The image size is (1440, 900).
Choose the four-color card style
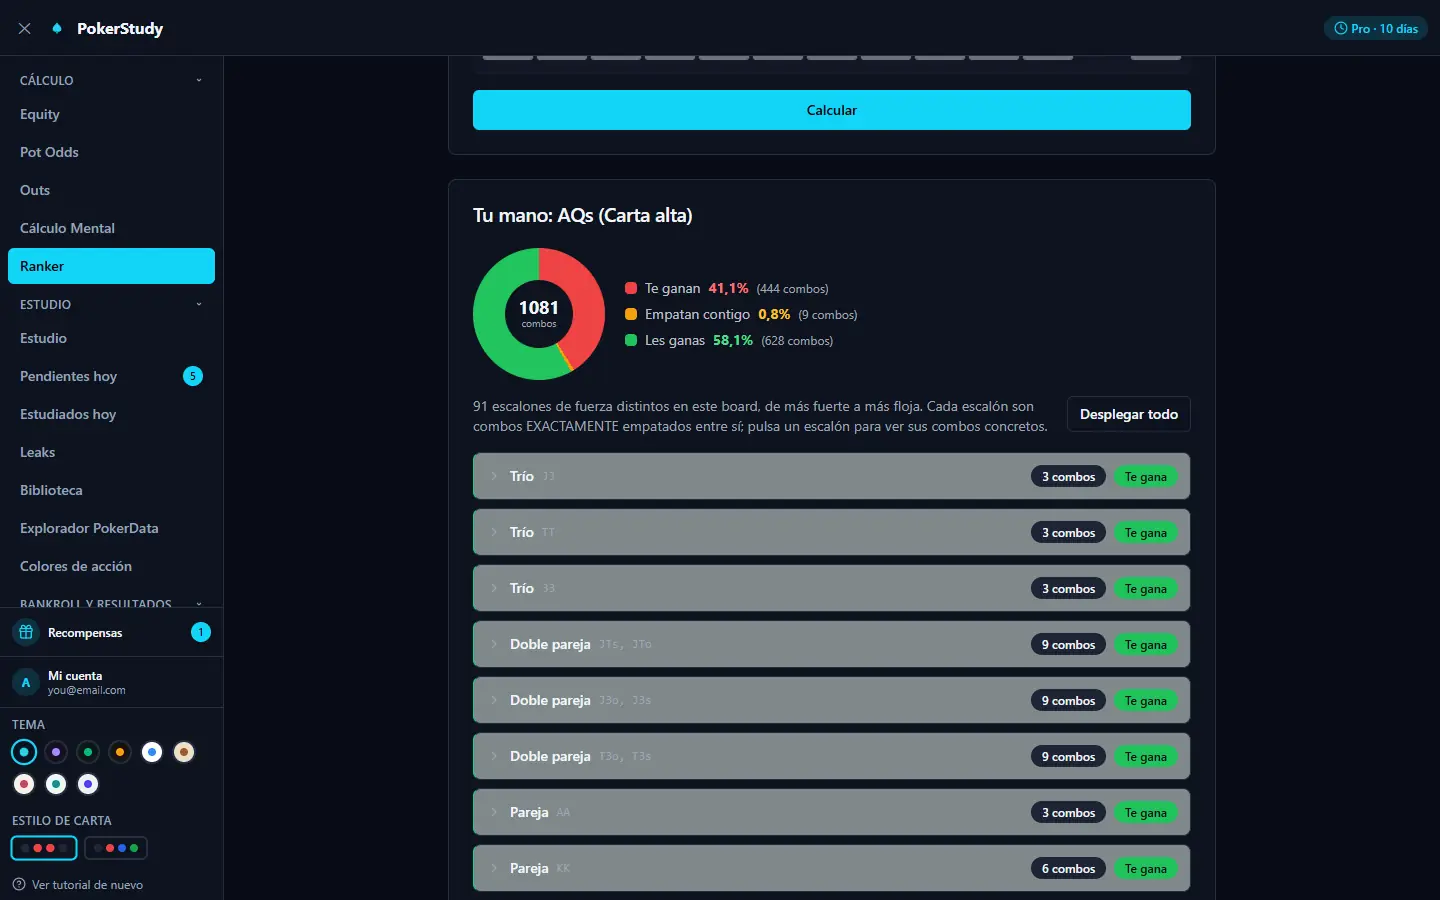coord(116,848)
